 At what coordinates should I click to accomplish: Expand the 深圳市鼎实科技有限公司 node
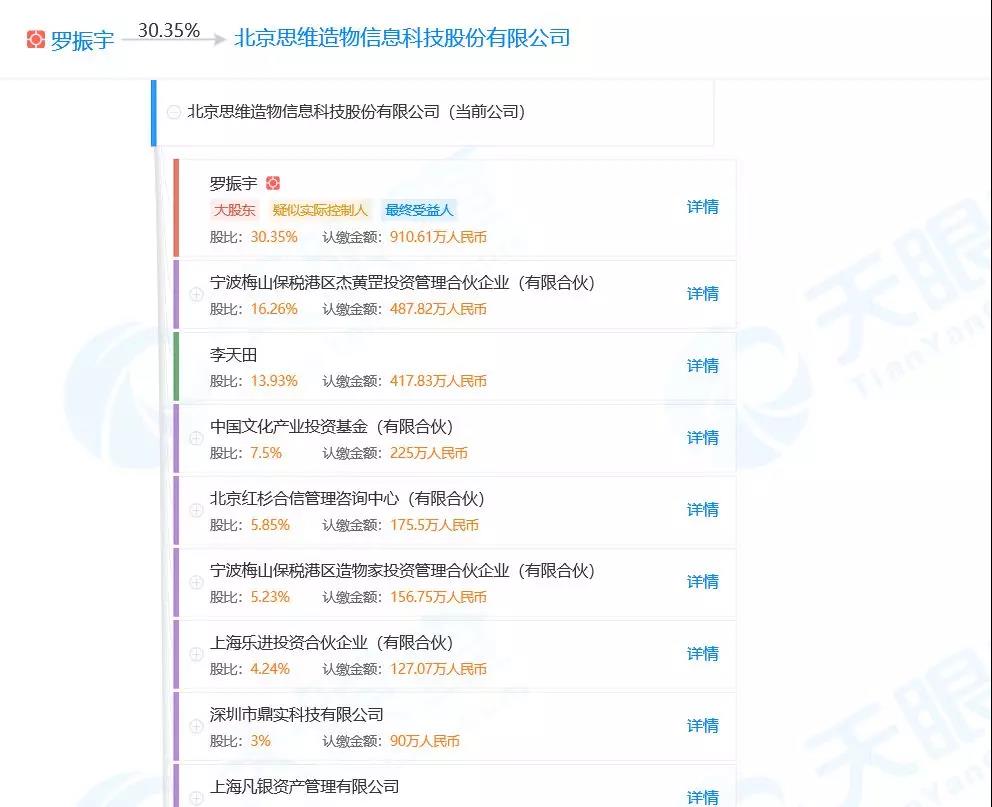196,726
